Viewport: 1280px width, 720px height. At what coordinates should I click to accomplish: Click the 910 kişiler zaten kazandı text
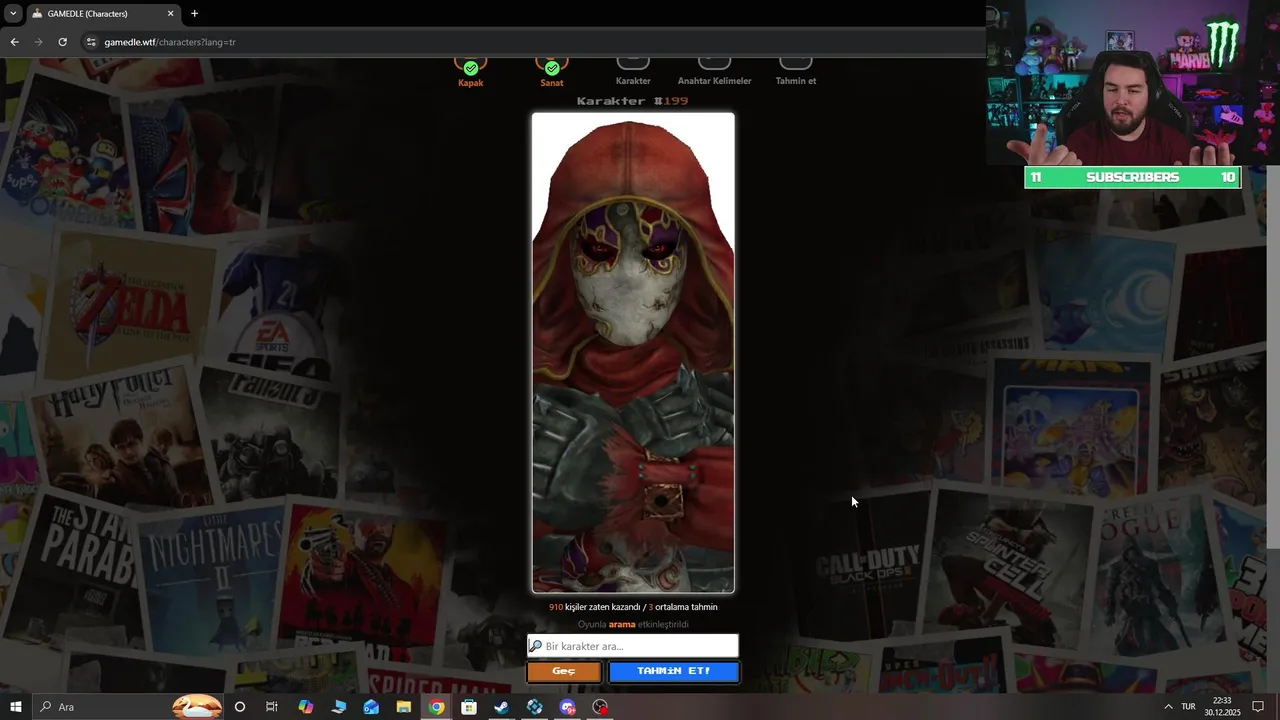[594, 607]
